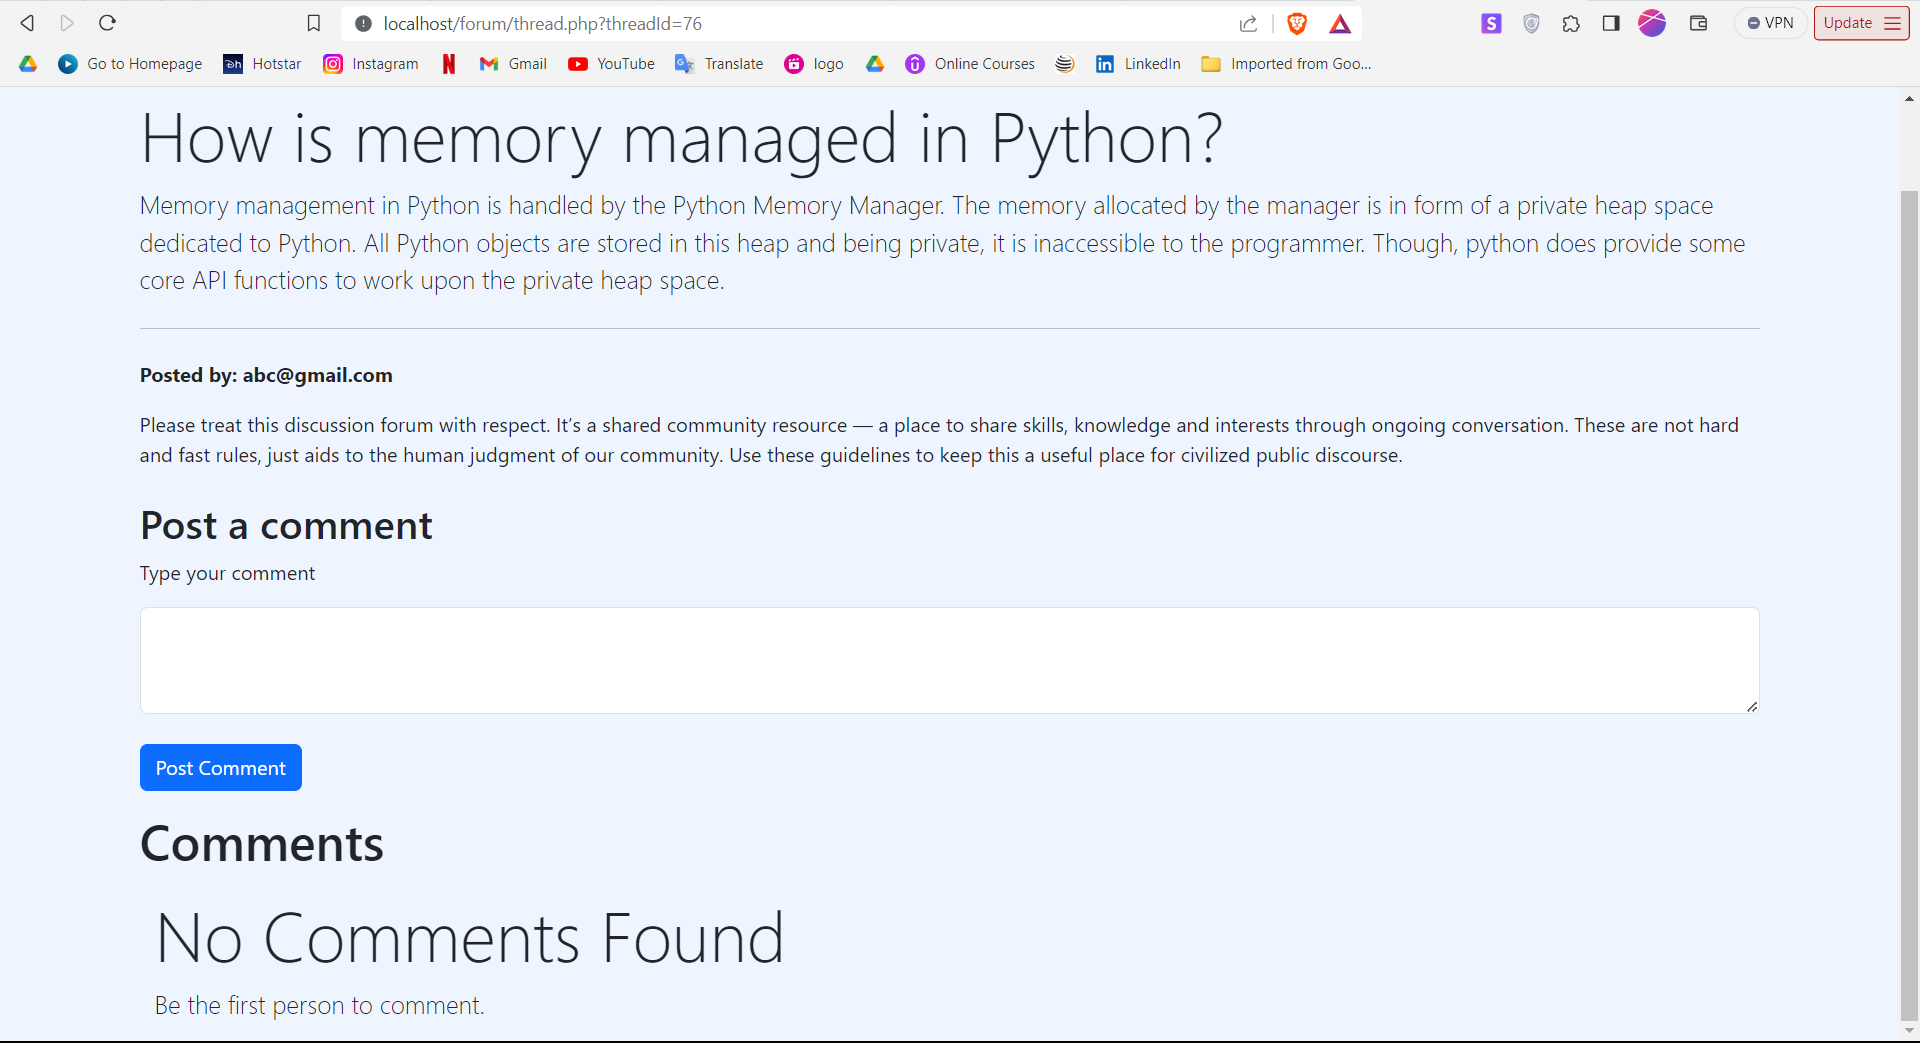Bookmark this page using bookmark icon

pyautogui.click(x=314, y=23)
